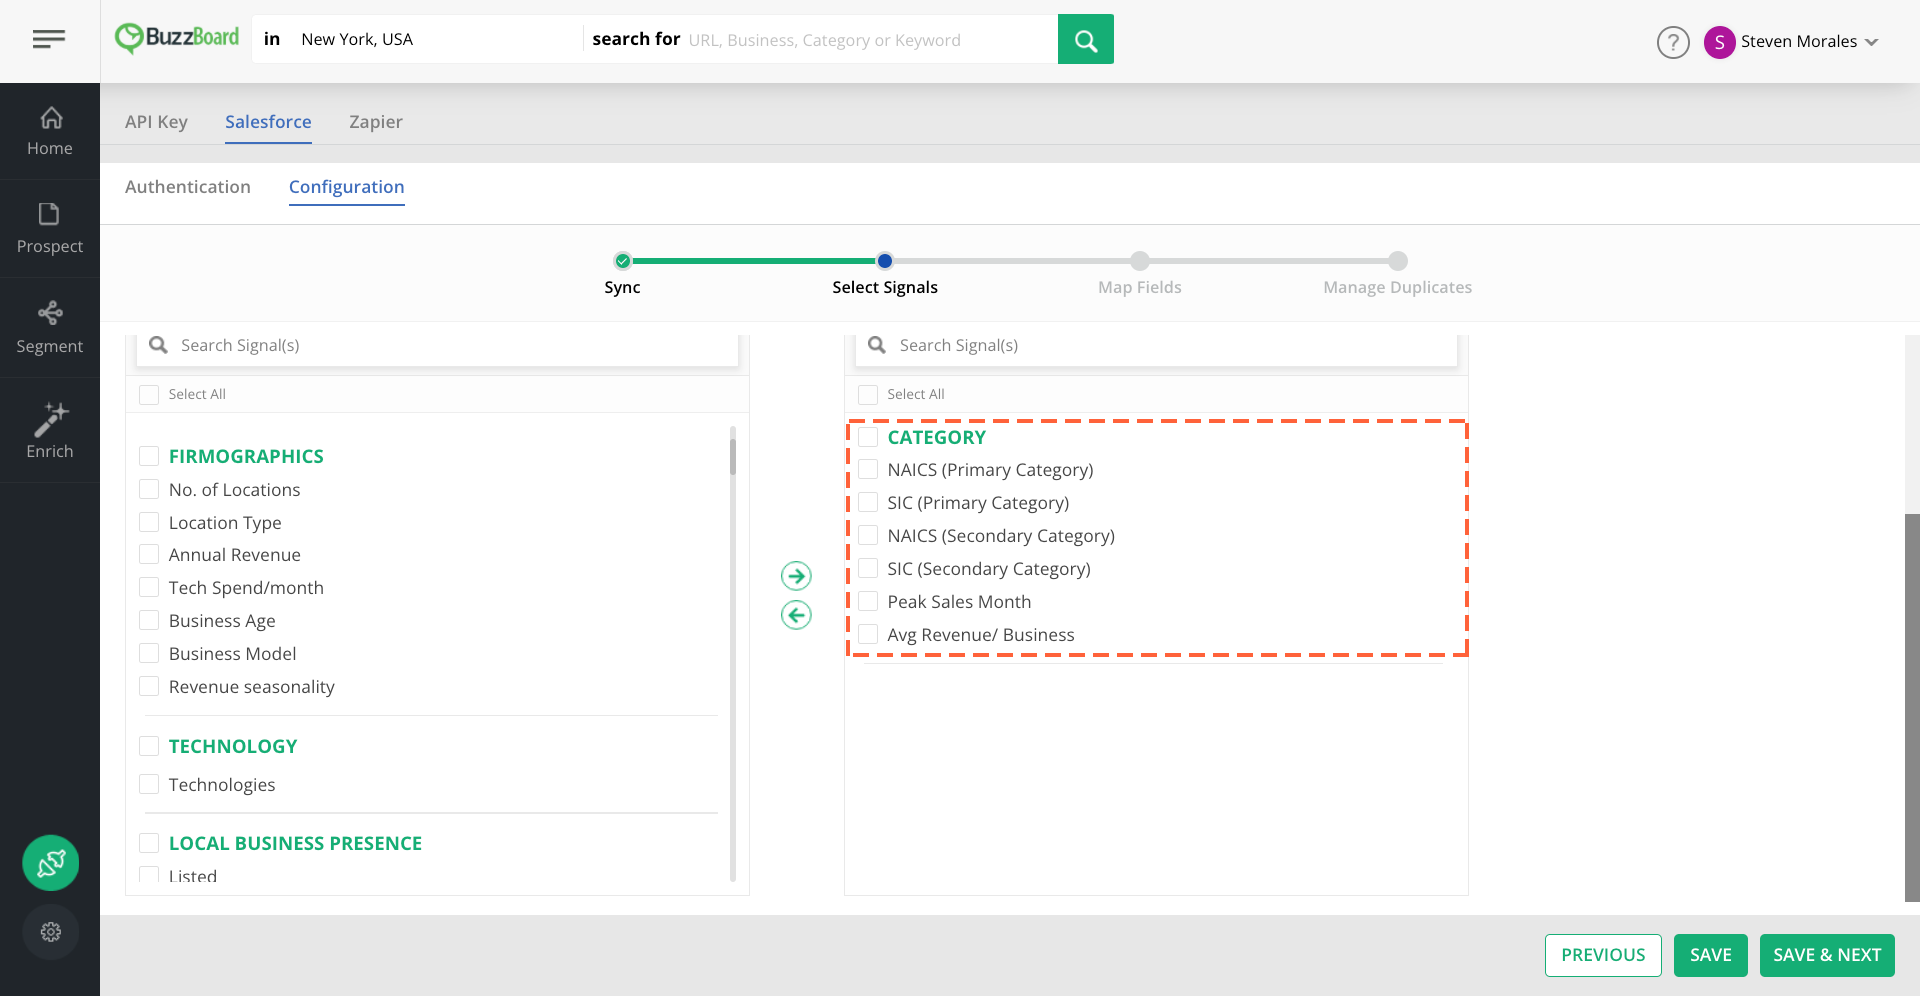This screenshot has height=996, width=1920.
Task: Click the SAVE button
Action: point(1710,955)
